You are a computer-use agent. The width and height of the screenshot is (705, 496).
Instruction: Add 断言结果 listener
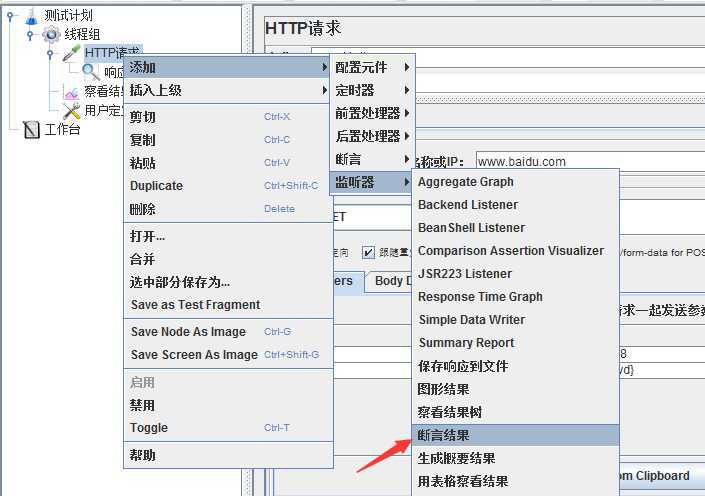point(515,435)
